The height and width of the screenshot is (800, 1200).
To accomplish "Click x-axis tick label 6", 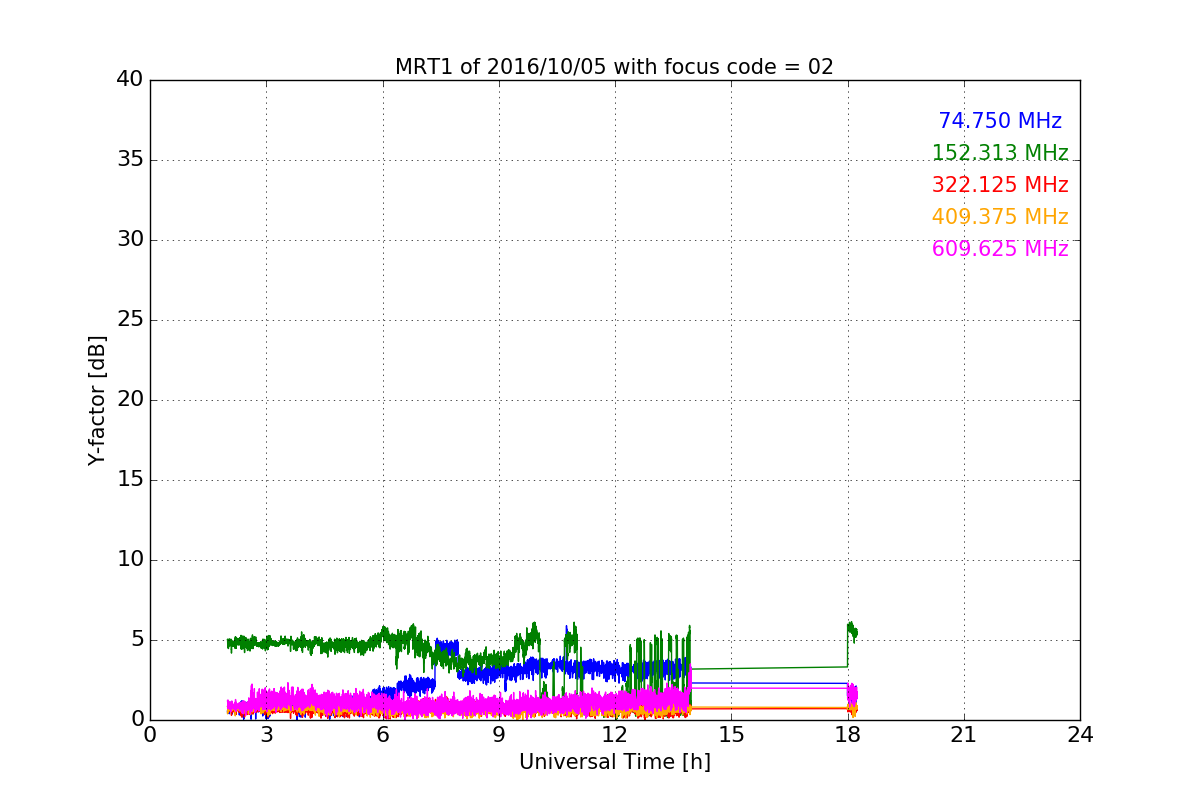I will 382,735.
